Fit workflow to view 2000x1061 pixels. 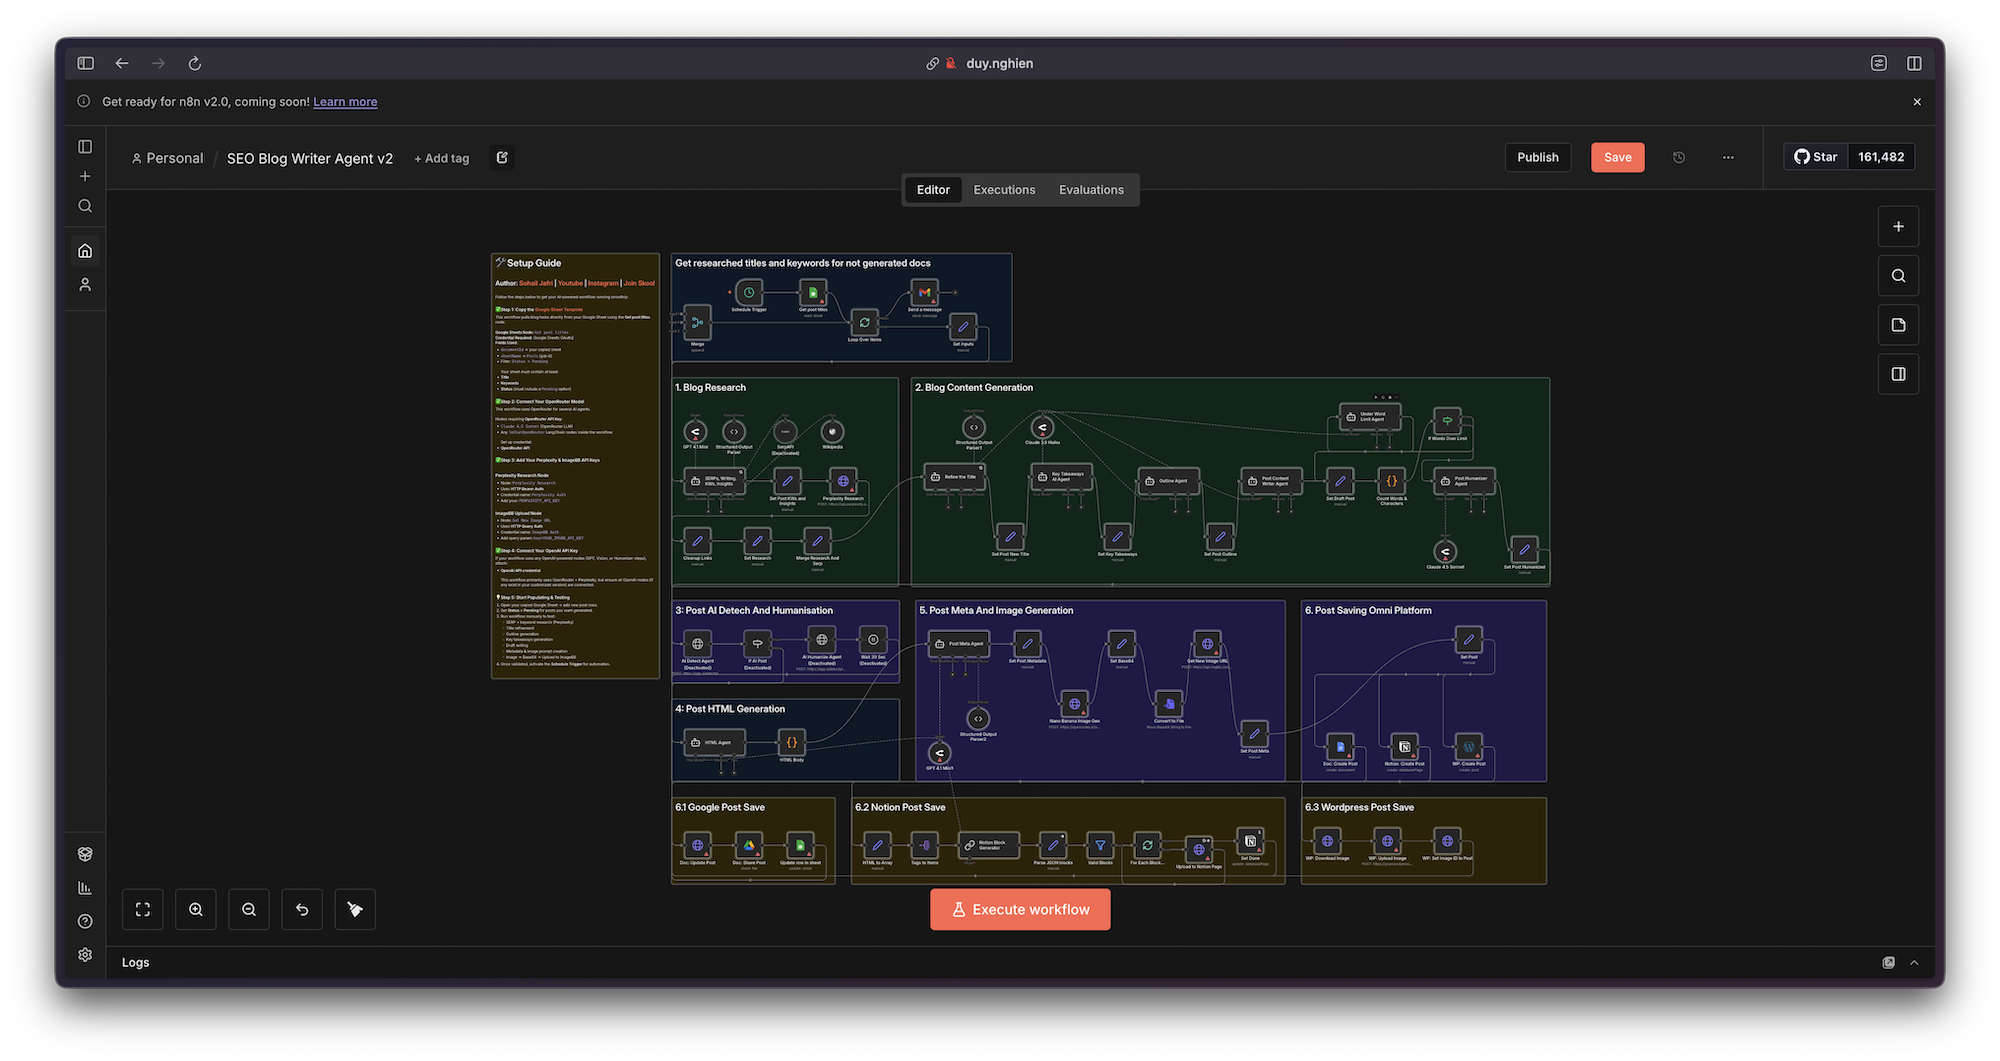(x=143, y=909)
